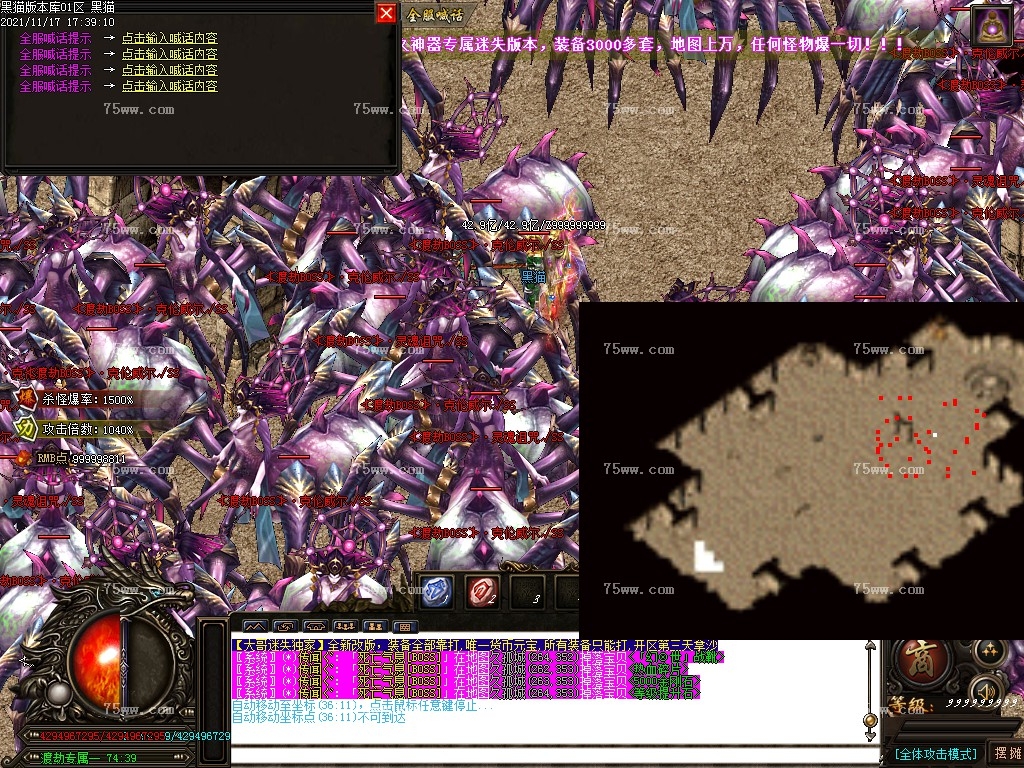
Task: Click the fourth shout content input link
Action: click(169, 87)
